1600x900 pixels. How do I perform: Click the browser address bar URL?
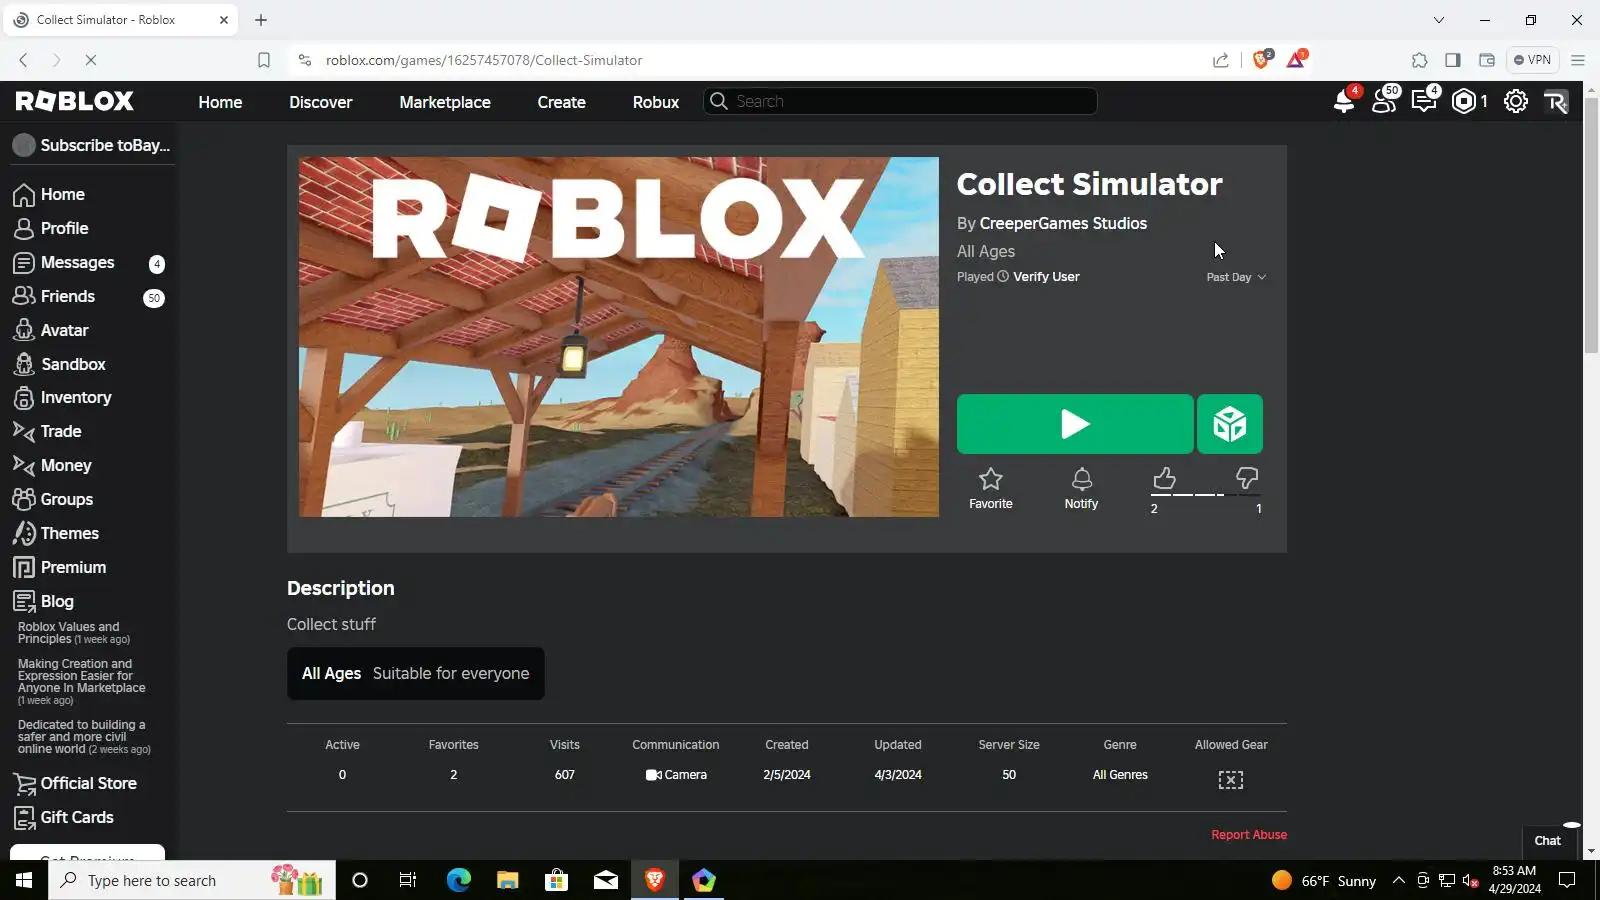coord(484,60)
